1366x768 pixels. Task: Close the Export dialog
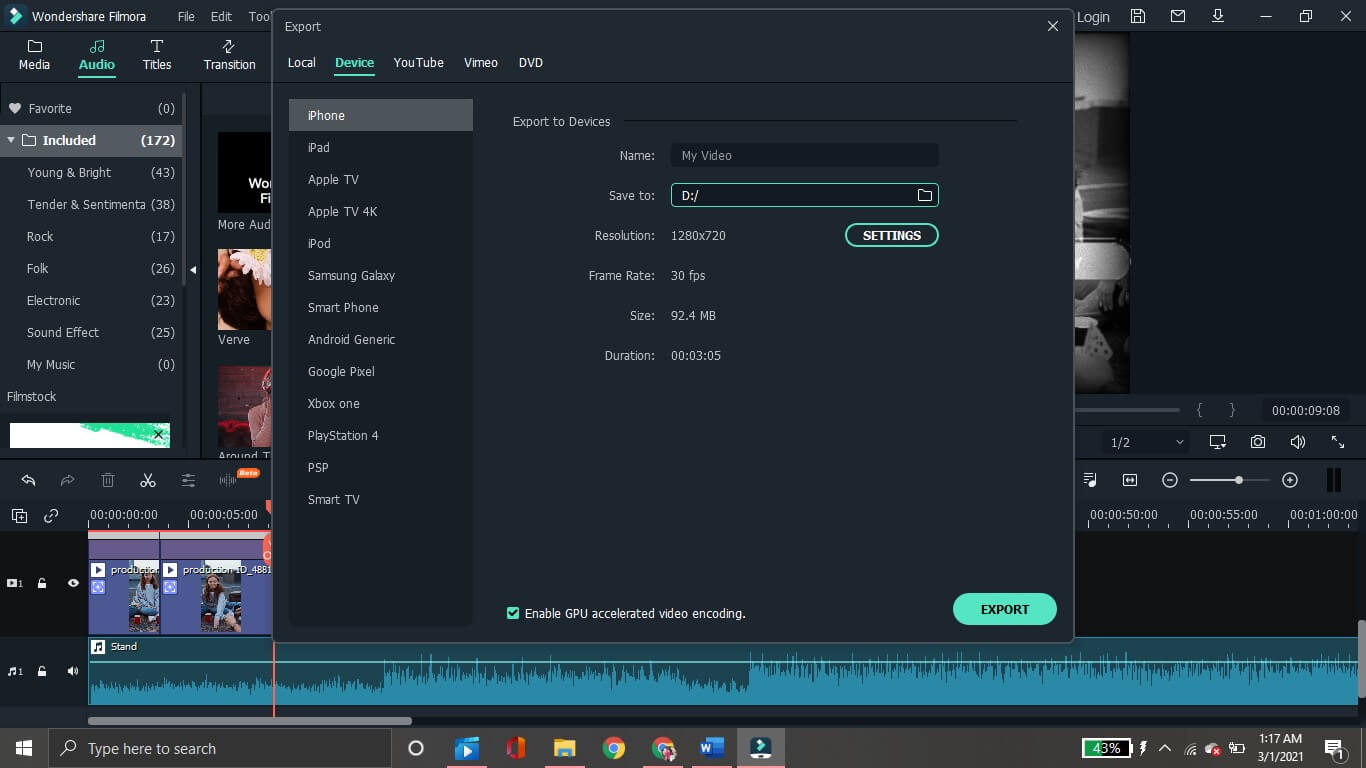click(x=1052, y=26)
